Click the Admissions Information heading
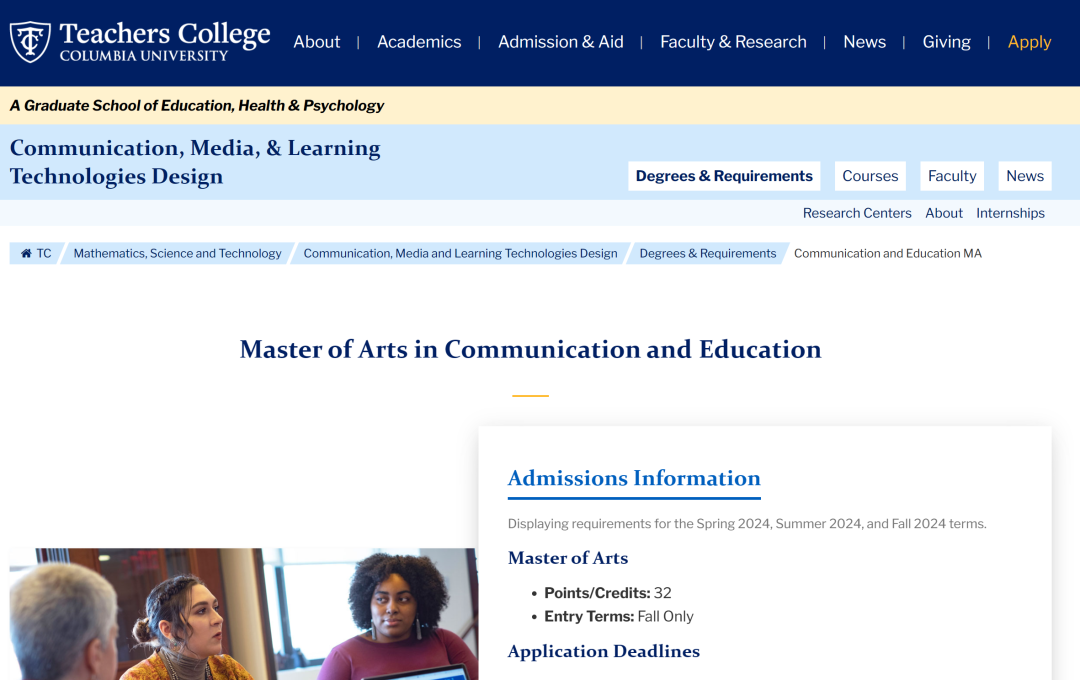The image size is (1080, 680). (634, 478)
